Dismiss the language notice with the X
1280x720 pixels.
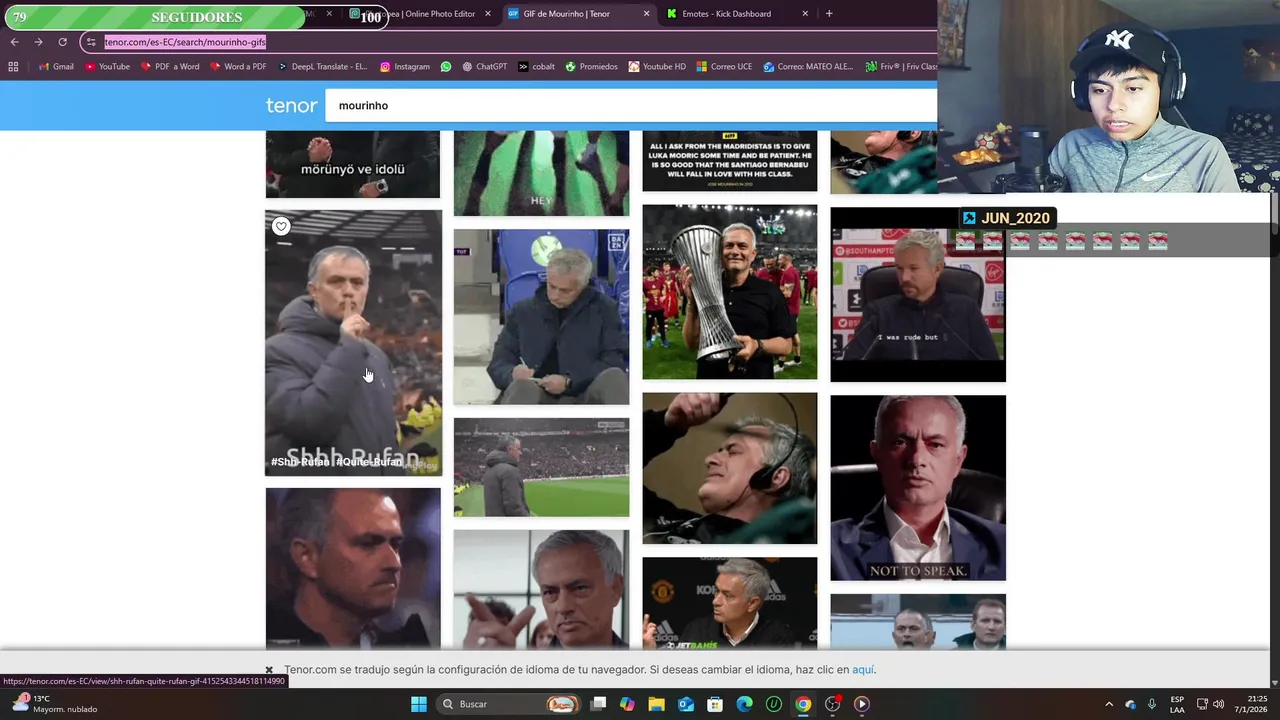click(269, 670)
